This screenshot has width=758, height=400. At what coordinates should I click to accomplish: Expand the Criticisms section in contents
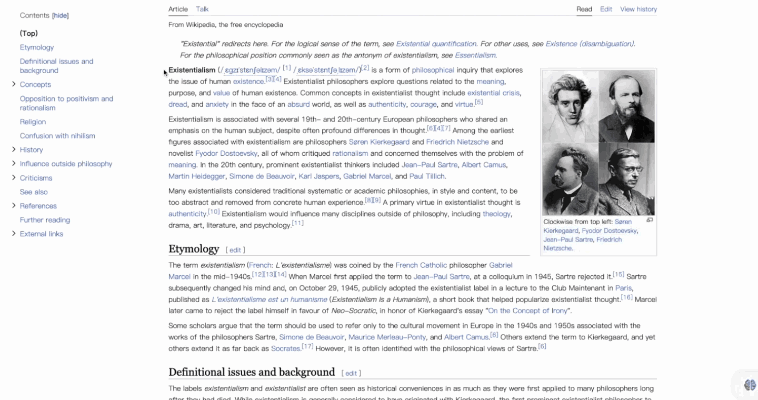[x=14, y=178]
